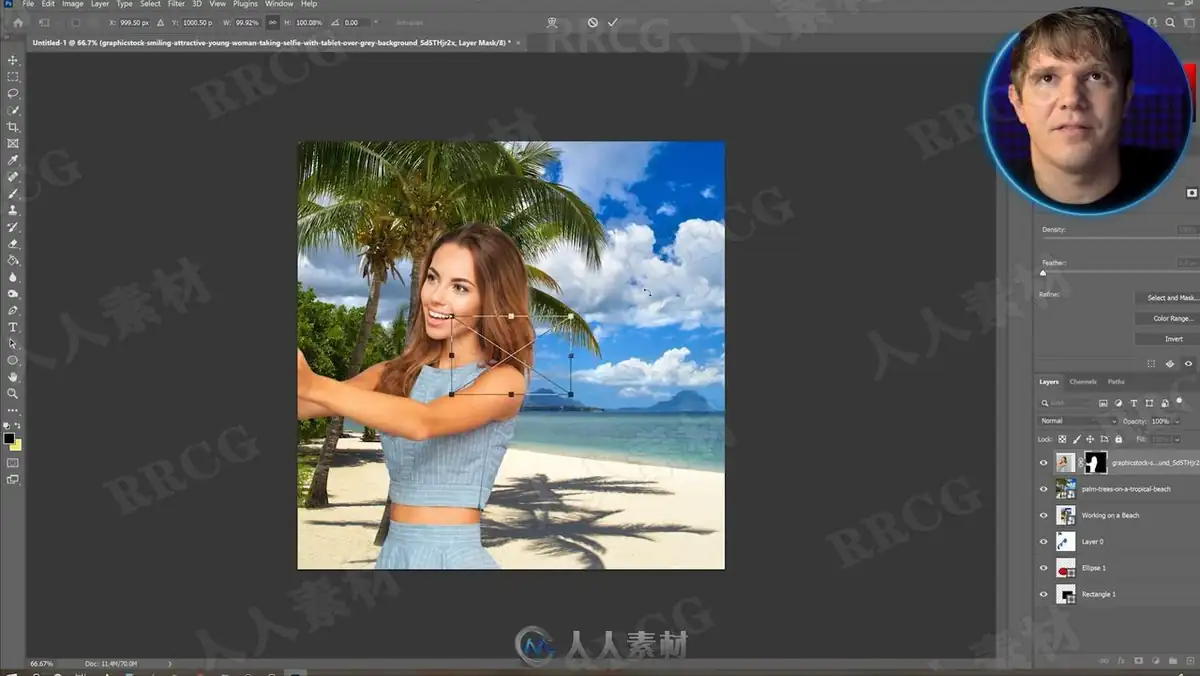Toggle the layer filter on/off switch

pos(1179,401)
